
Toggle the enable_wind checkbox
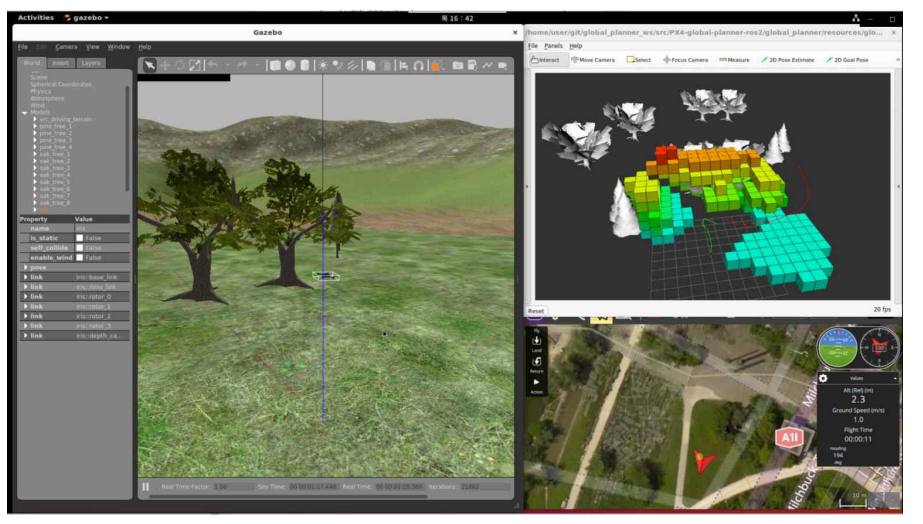click(79, 258)
